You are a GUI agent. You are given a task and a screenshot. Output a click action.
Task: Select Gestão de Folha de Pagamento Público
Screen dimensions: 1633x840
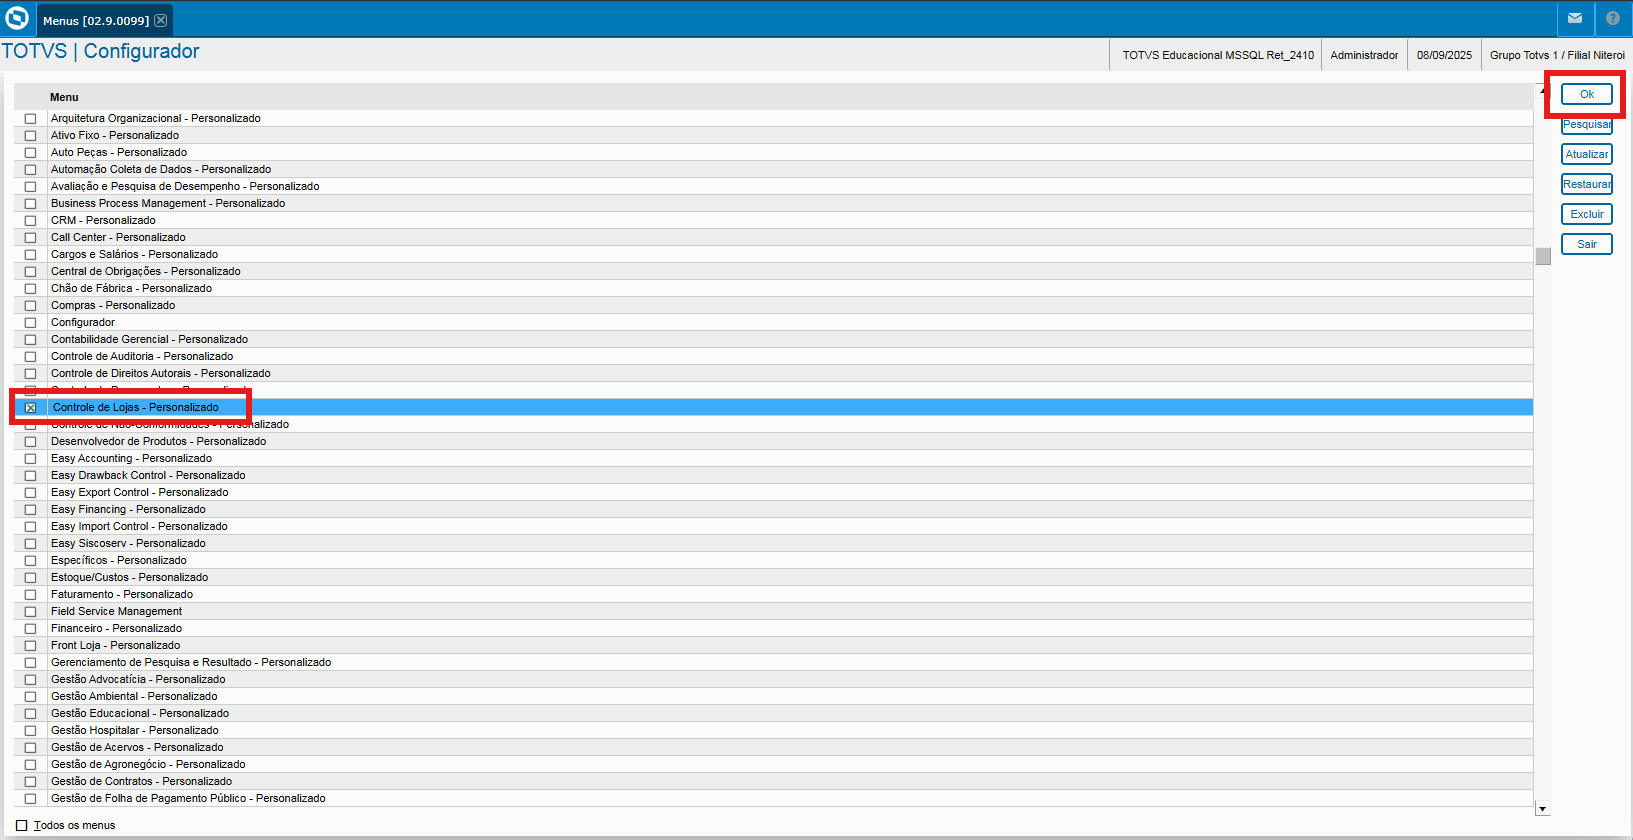[x=773, y=799]
